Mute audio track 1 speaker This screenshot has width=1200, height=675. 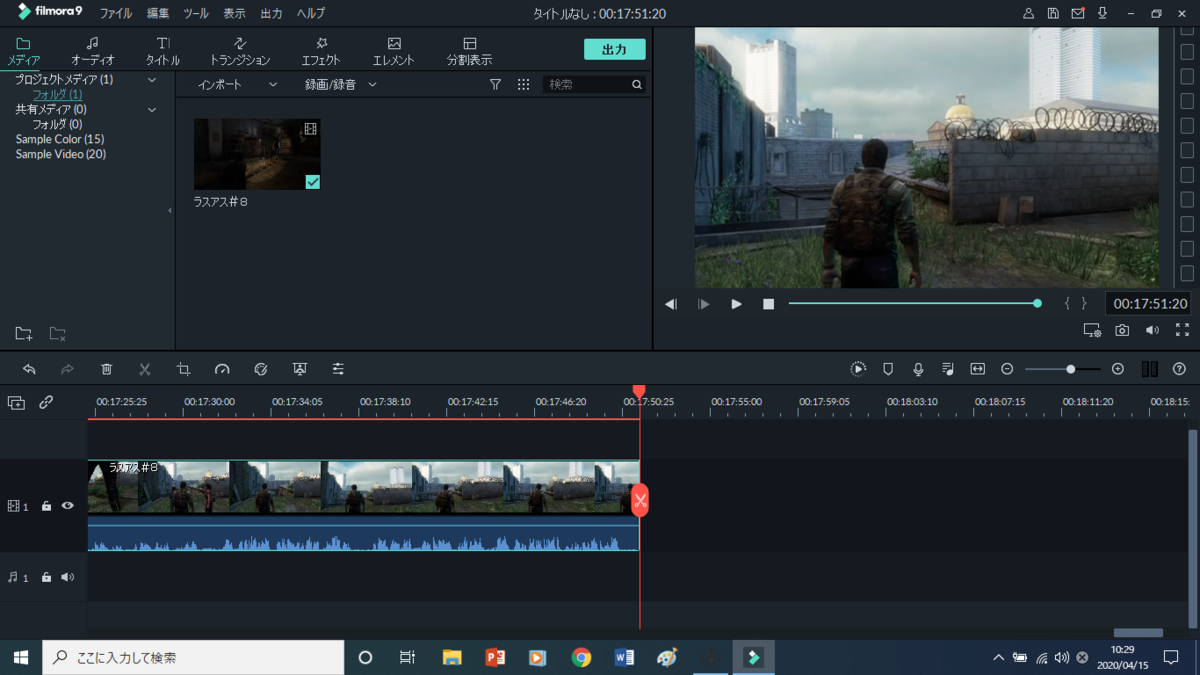click(x=67, y=577)
